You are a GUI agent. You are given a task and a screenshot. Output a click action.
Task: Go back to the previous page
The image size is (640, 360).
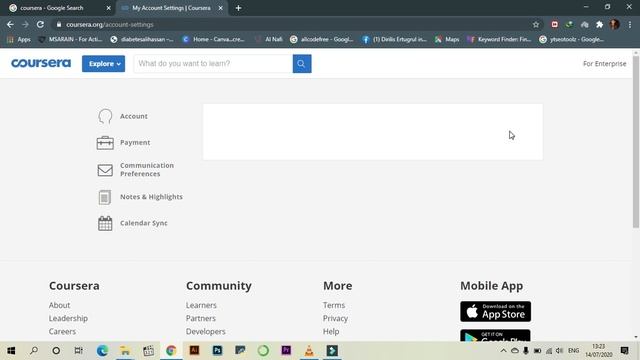click(x=10, y=24)
